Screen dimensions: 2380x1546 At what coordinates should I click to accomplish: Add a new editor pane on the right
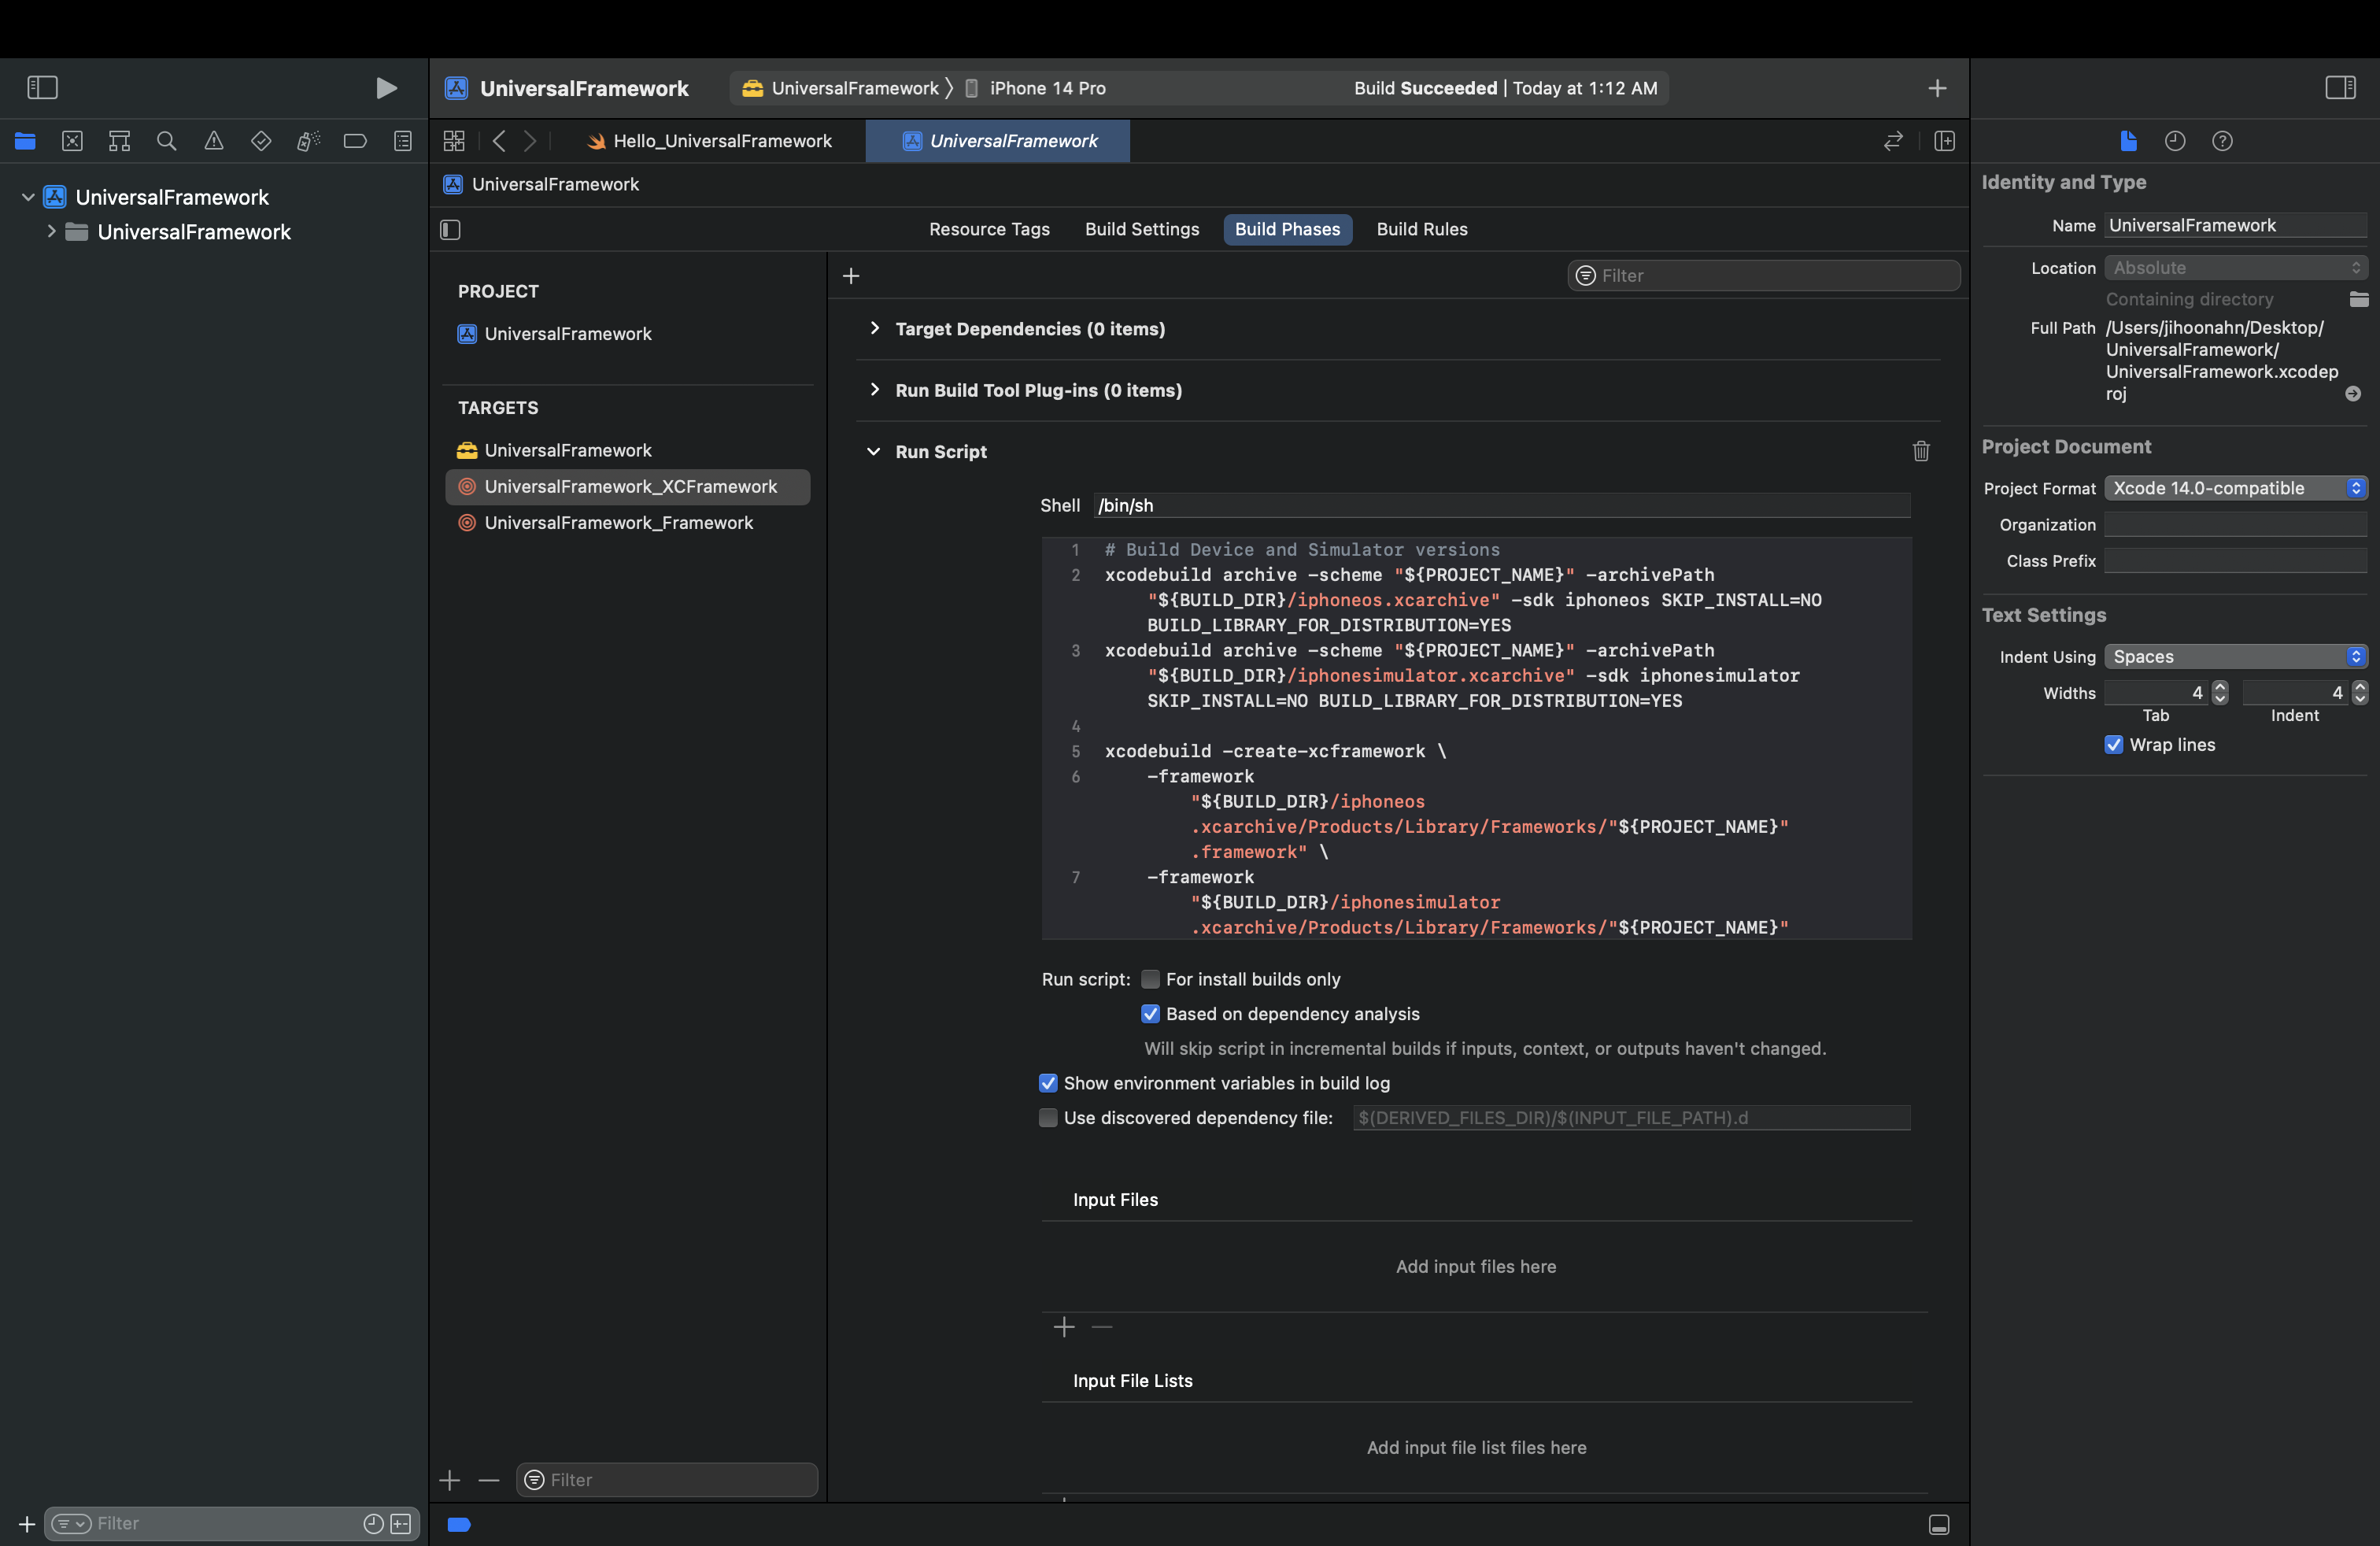[x=1944, y=141]
